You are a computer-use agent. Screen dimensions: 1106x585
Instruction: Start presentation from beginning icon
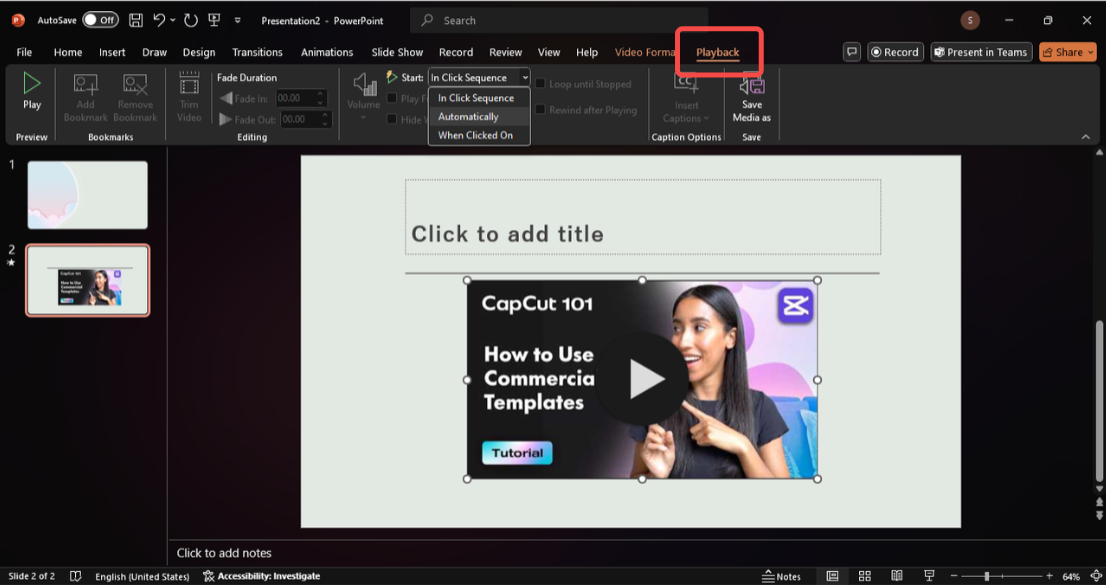(x=214, y=20)
